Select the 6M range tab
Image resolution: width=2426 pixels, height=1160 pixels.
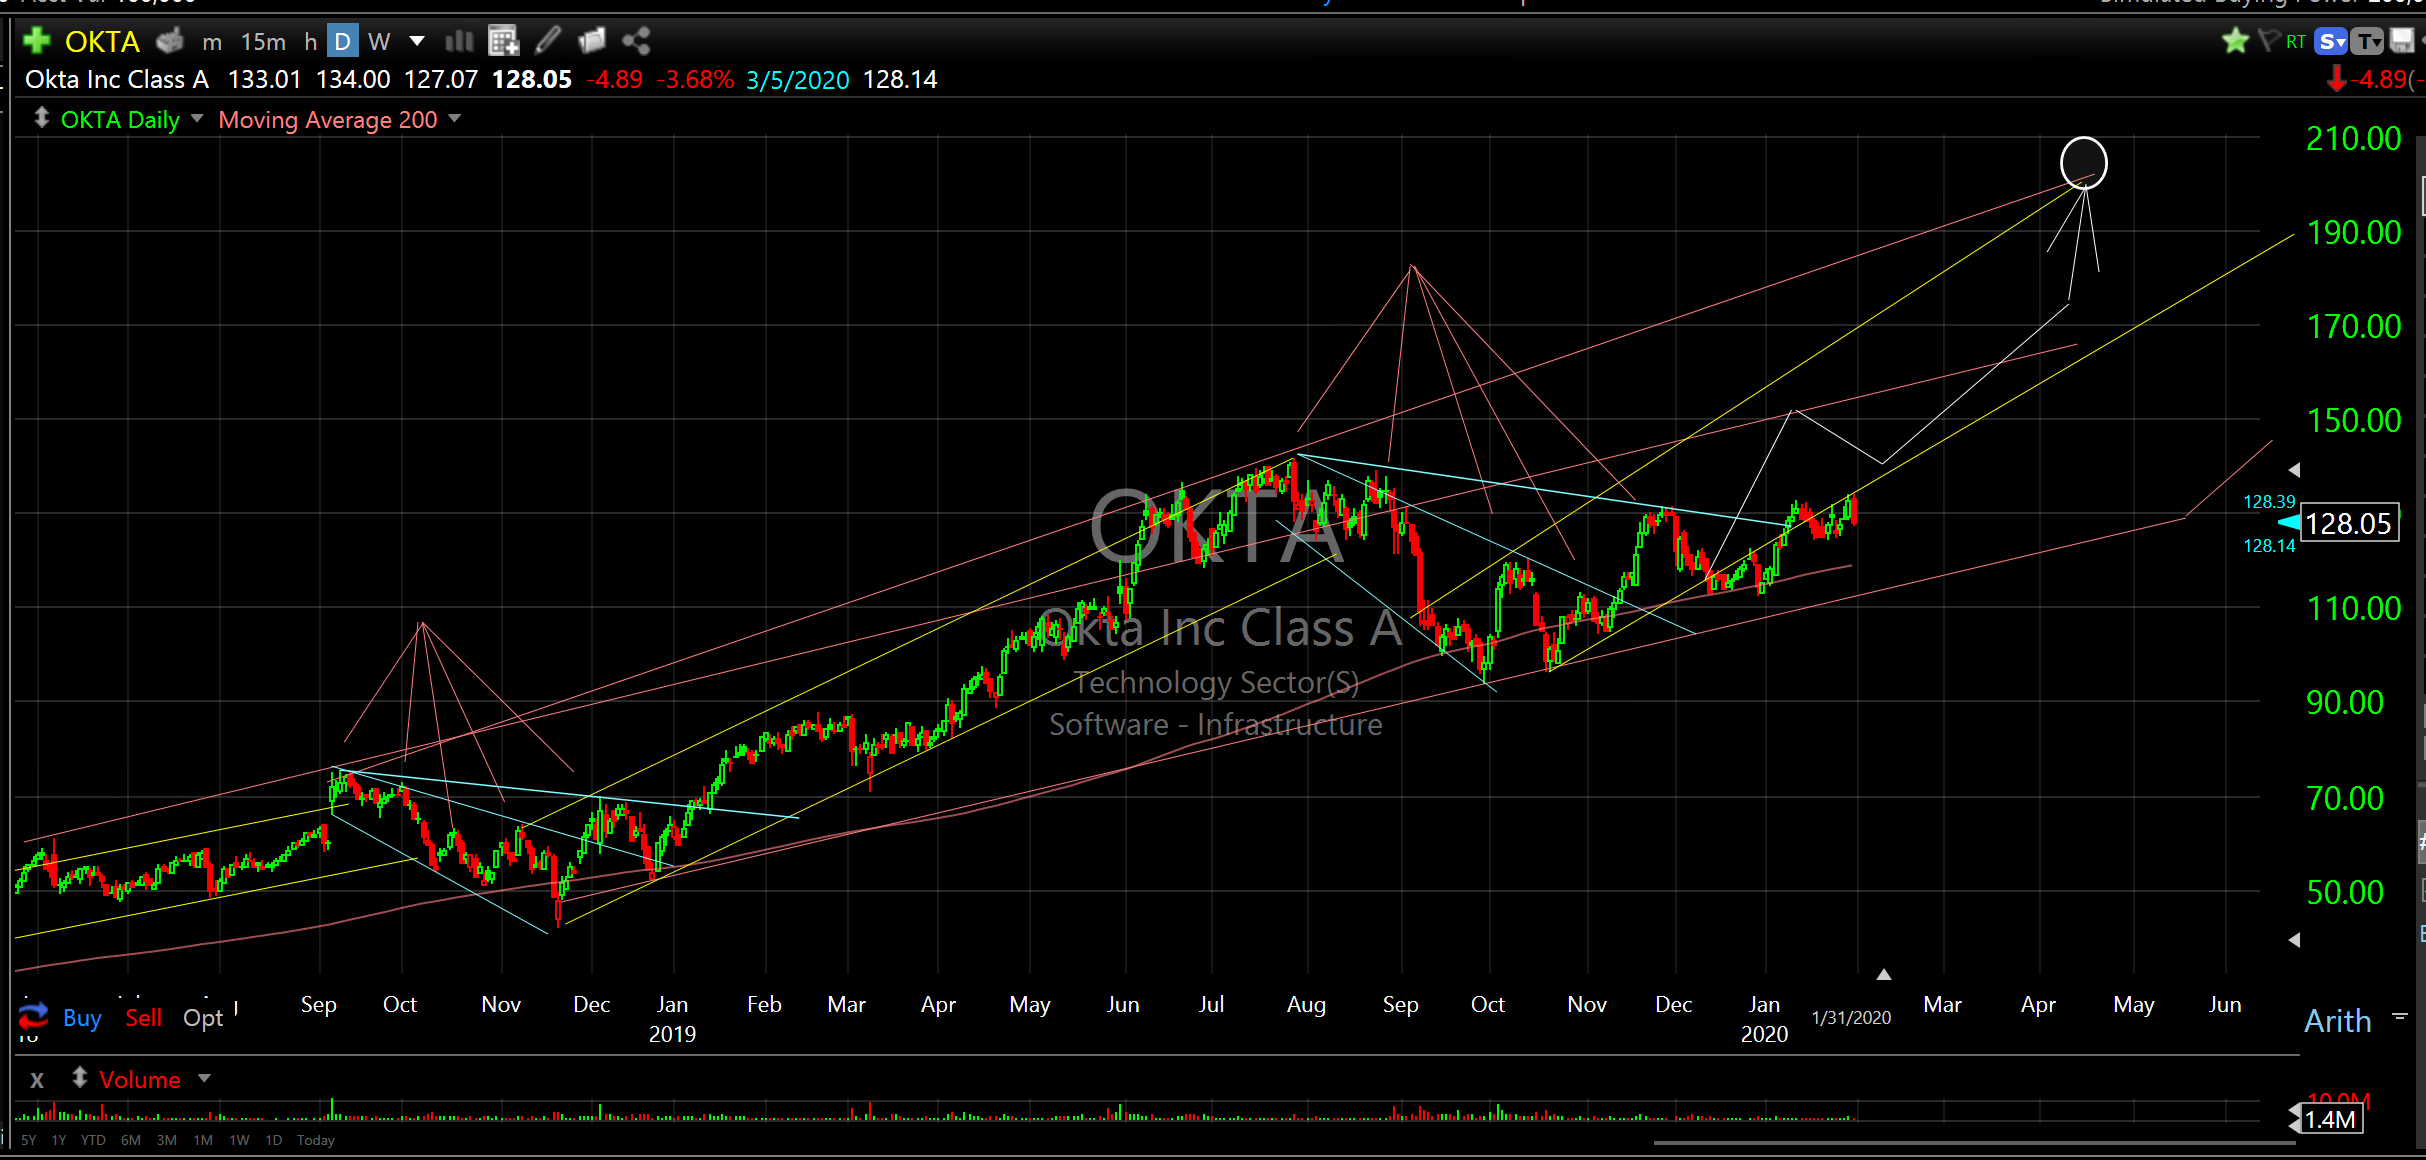(131, 1140)
